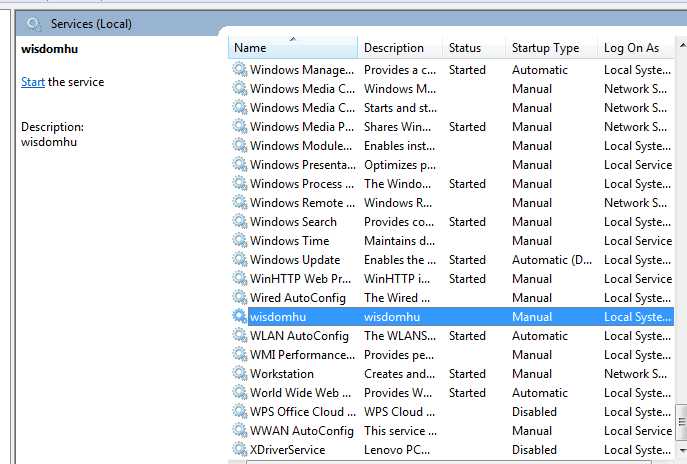Click the Start the service link
This screenshot has width=687, height=464.
click(x=33, y=82)
